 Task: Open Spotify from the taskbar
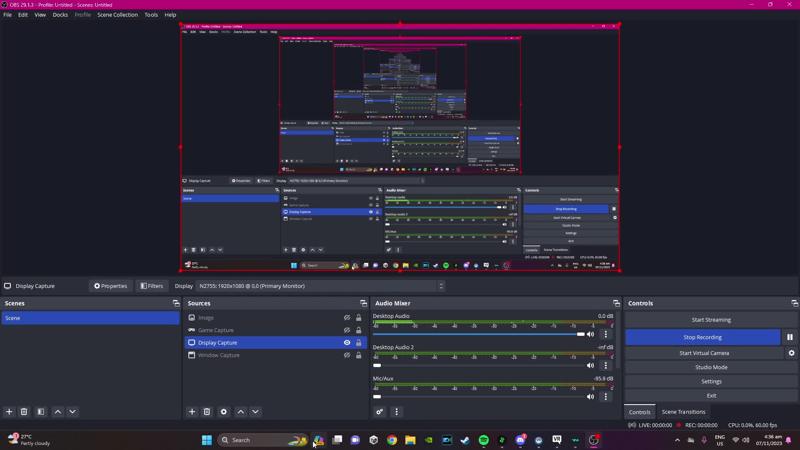pos(484,440)
